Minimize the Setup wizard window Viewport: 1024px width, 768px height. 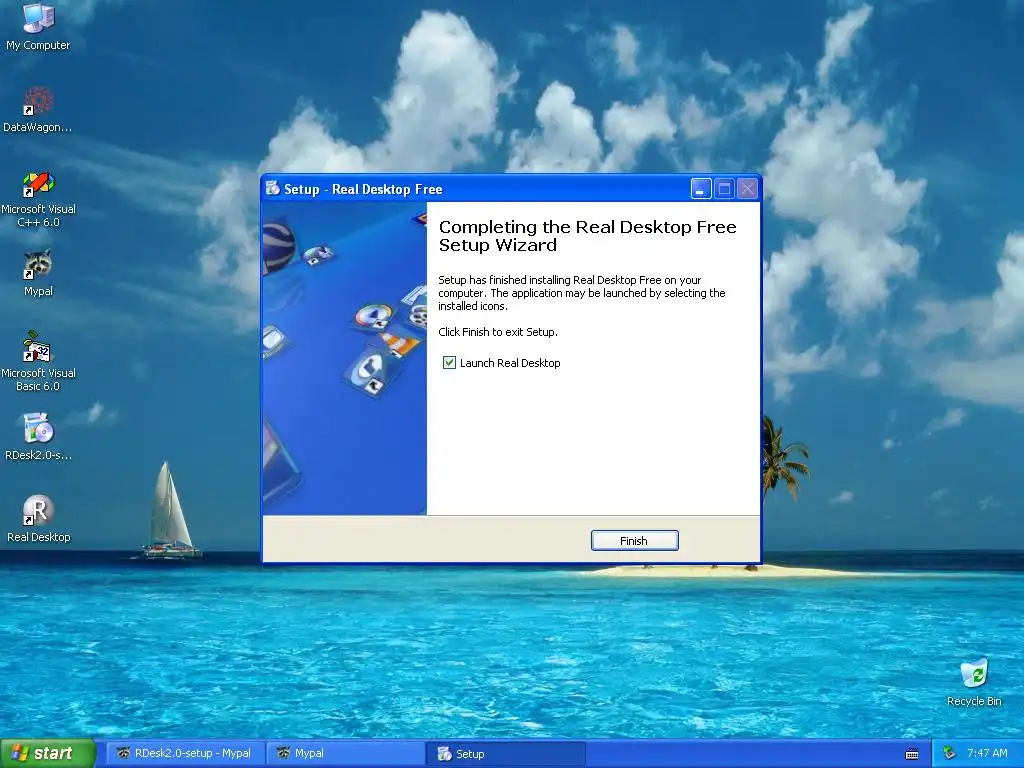[x=700, y=189]
